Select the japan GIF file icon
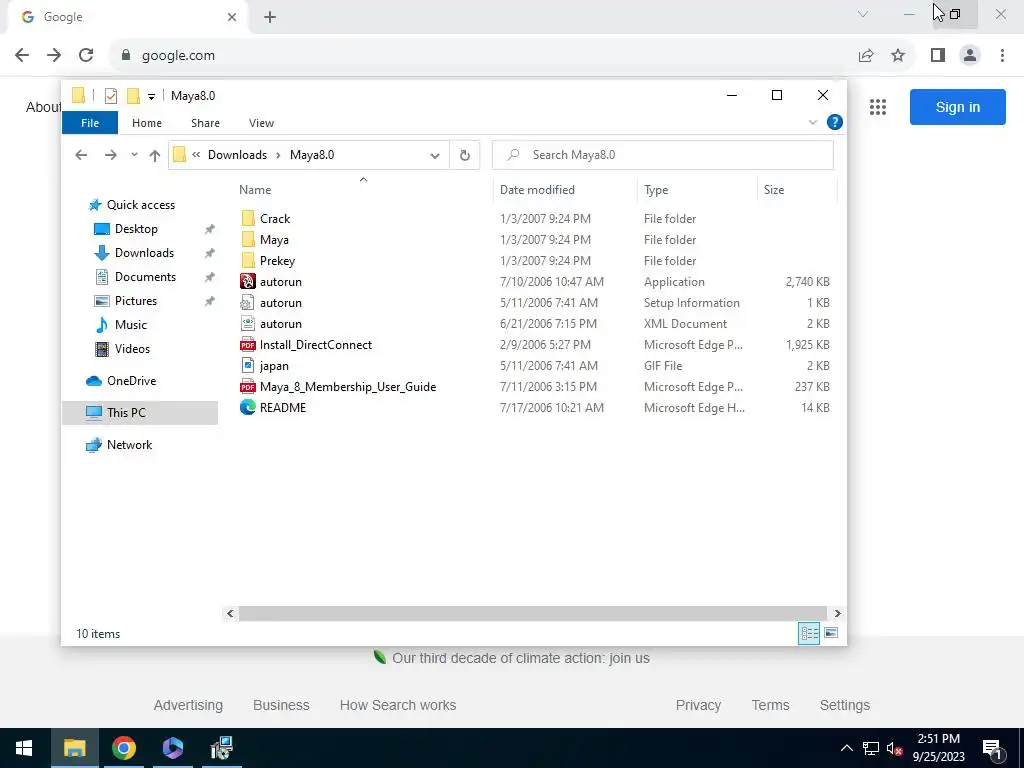The height and width of the screenshot is (768, 1024). pyautogui.click(x=248, y=366)
